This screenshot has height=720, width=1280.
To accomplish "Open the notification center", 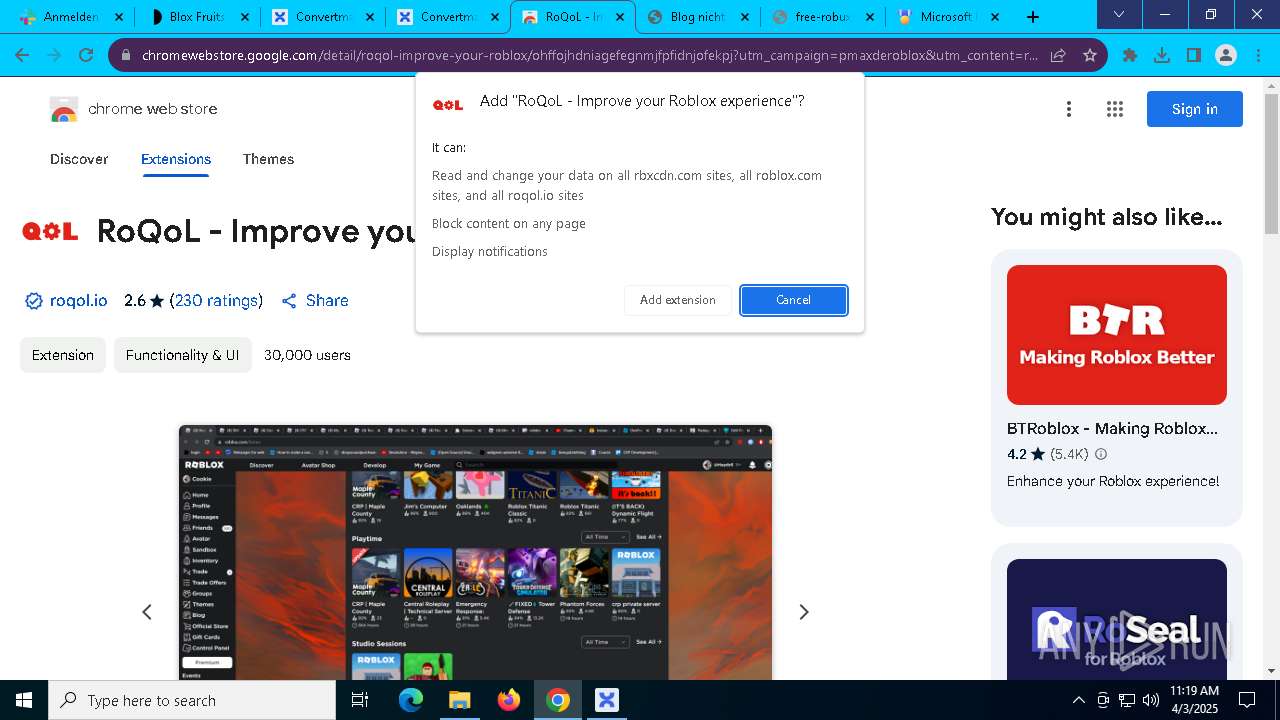I will (x=1247, y=700).
